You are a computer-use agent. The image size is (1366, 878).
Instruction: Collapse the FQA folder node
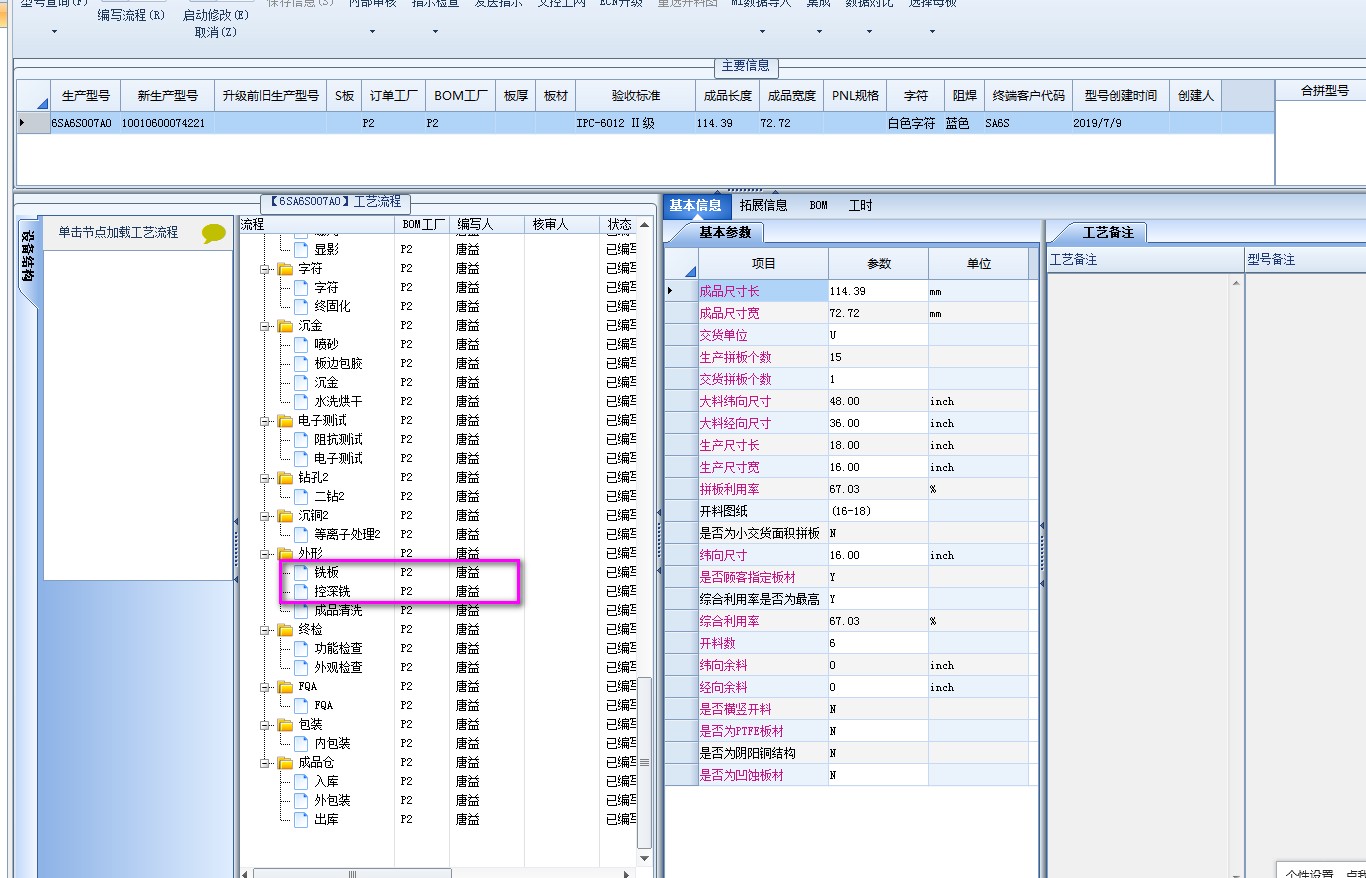tap(266, 687)
